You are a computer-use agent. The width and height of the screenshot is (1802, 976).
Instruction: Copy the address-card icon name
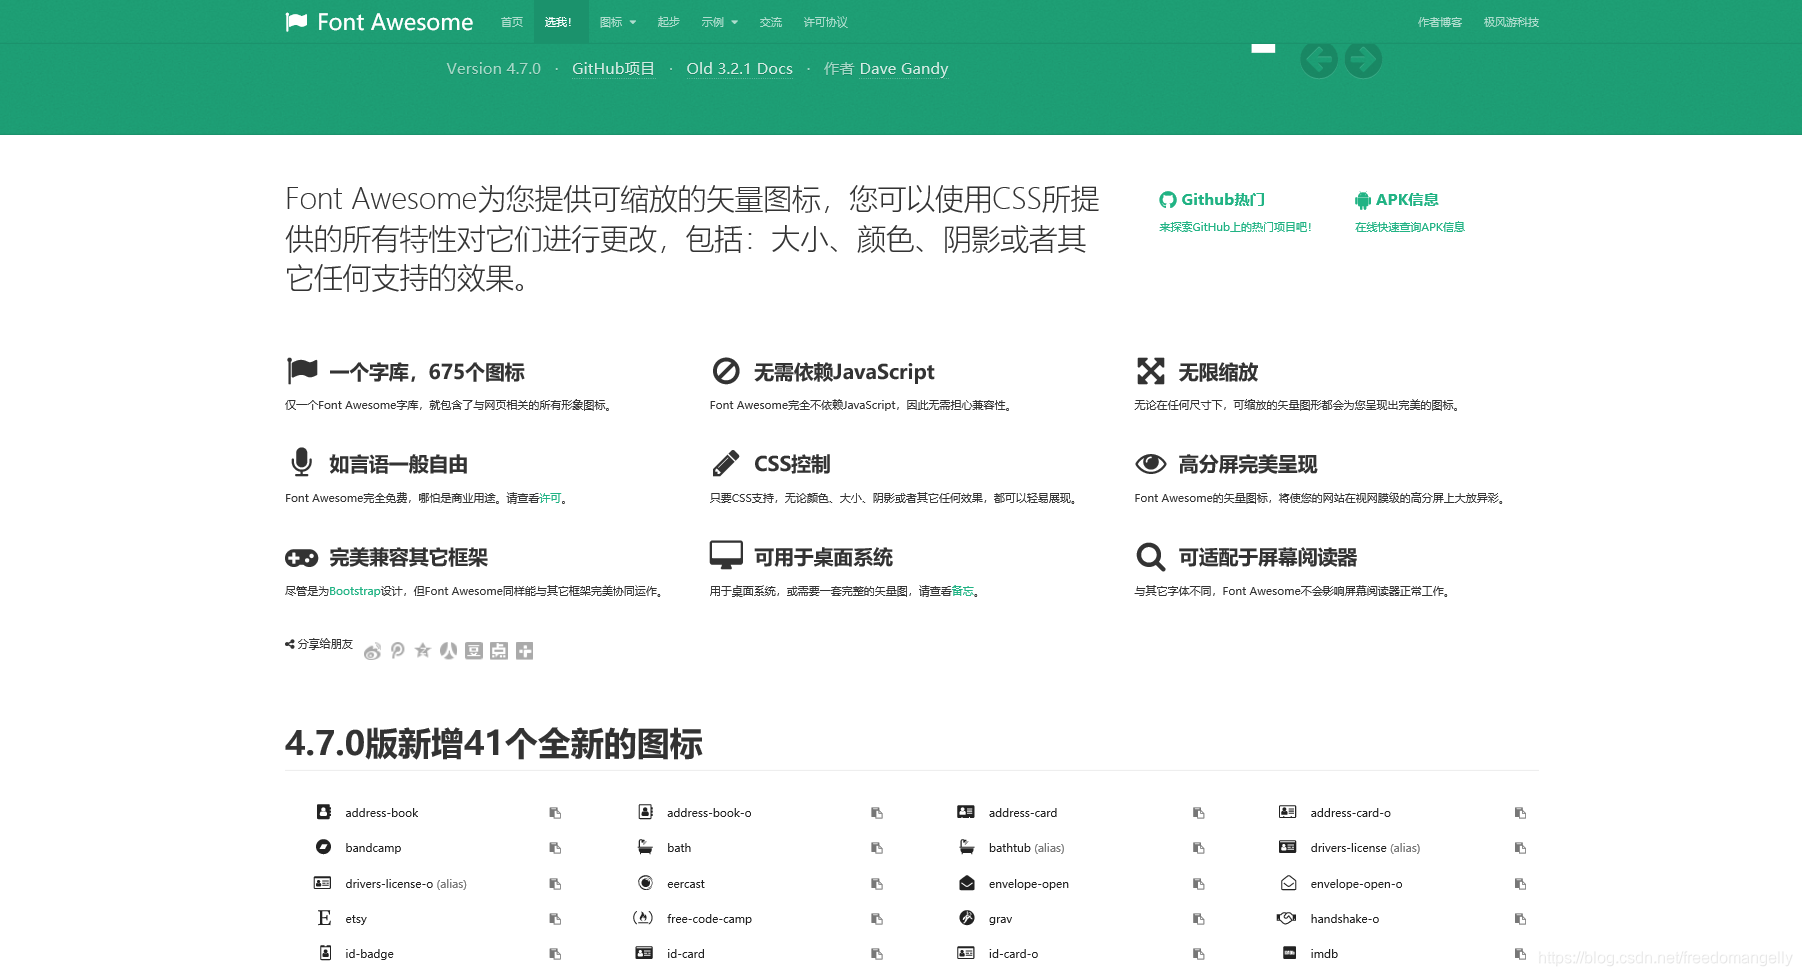click(1199, 813)
